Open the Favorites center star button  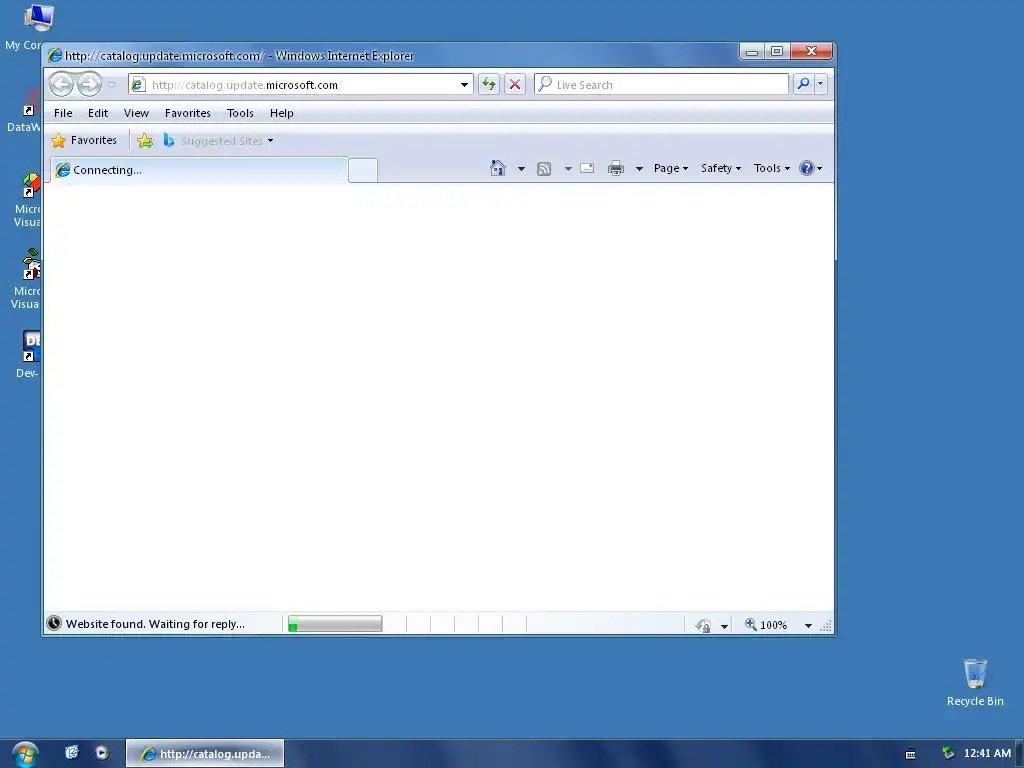[x=84, y=140]
